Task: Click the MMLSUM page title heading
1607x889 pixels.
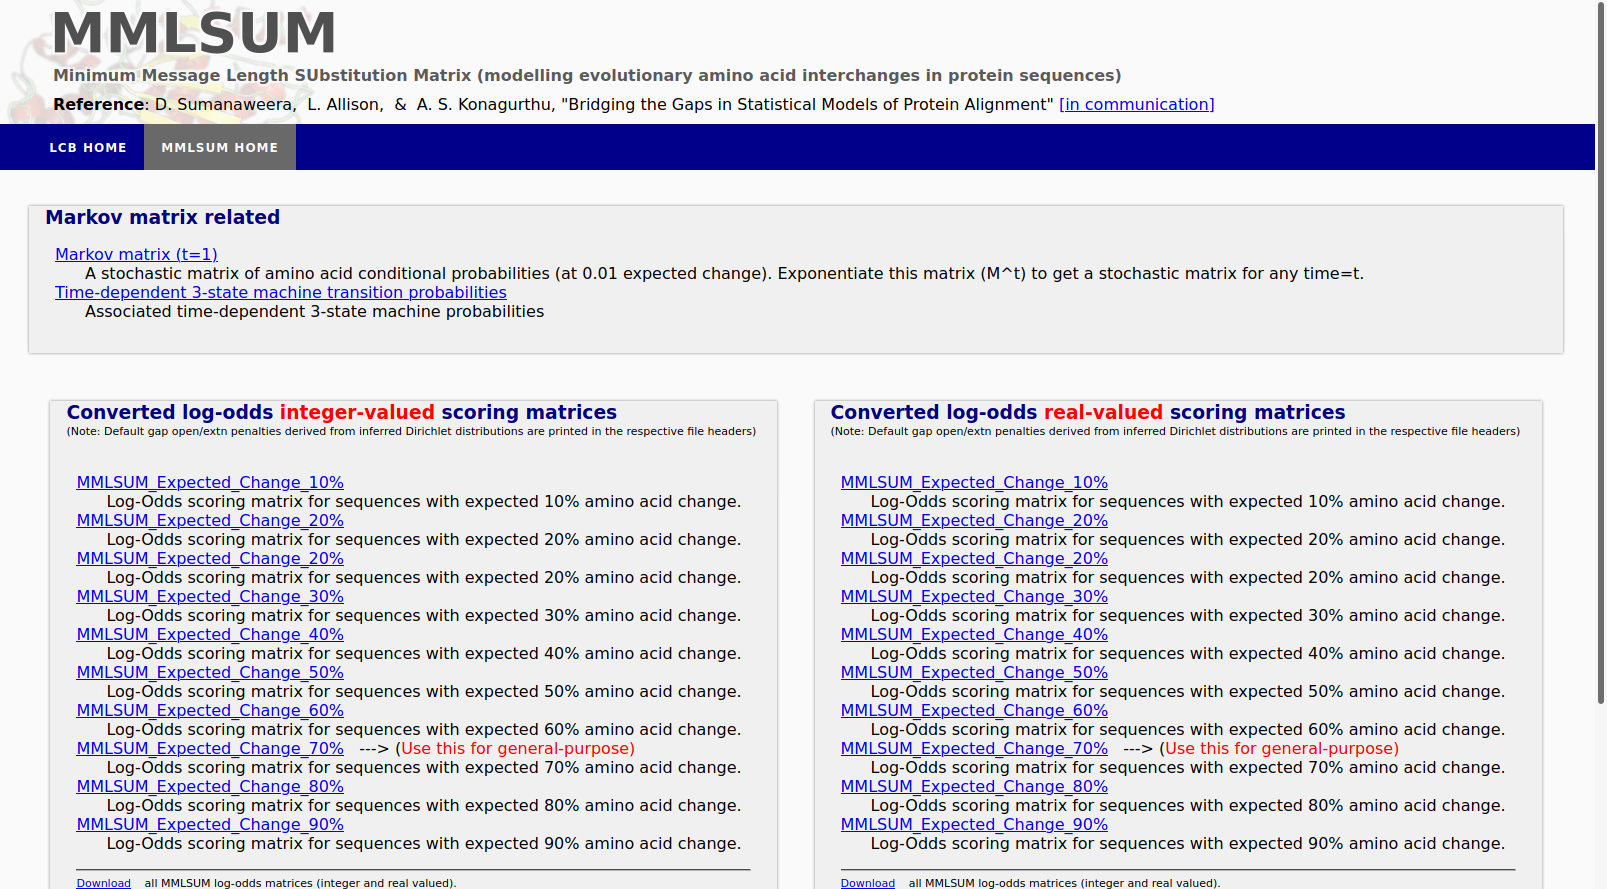Action: [194, 33]
